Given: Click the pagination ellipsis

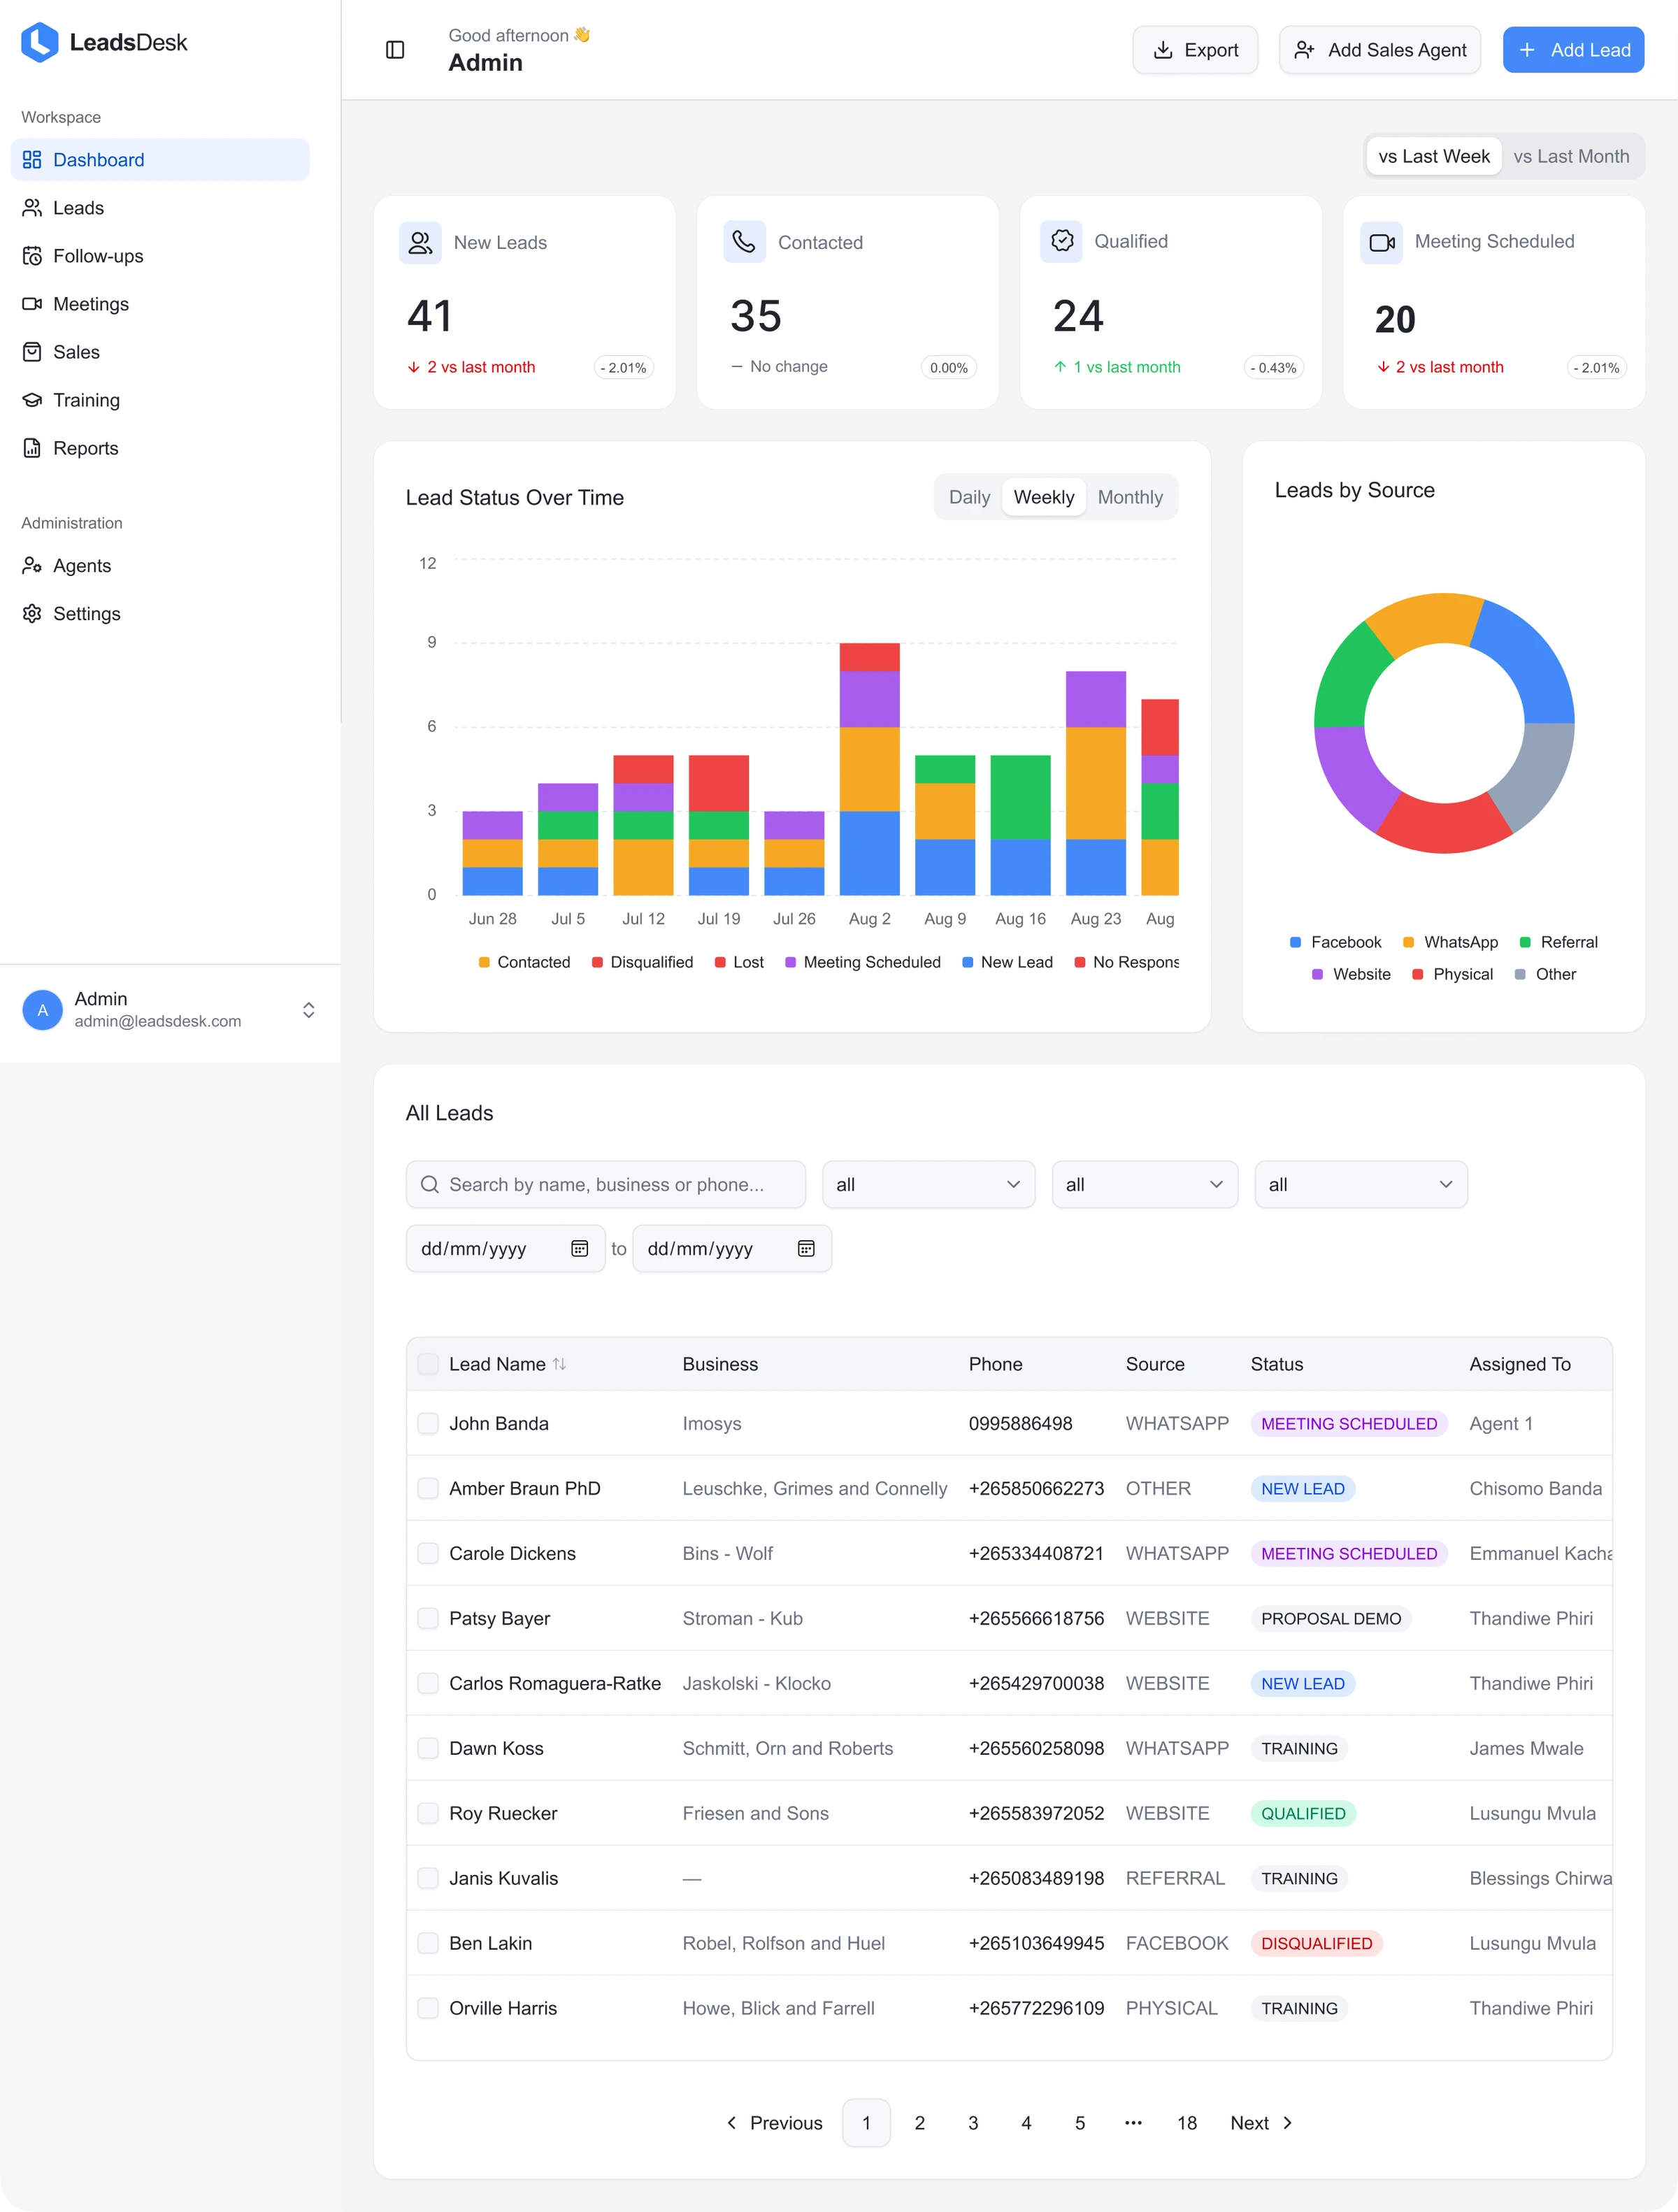Looking at the screenshot, I should click(1133, 2123).
